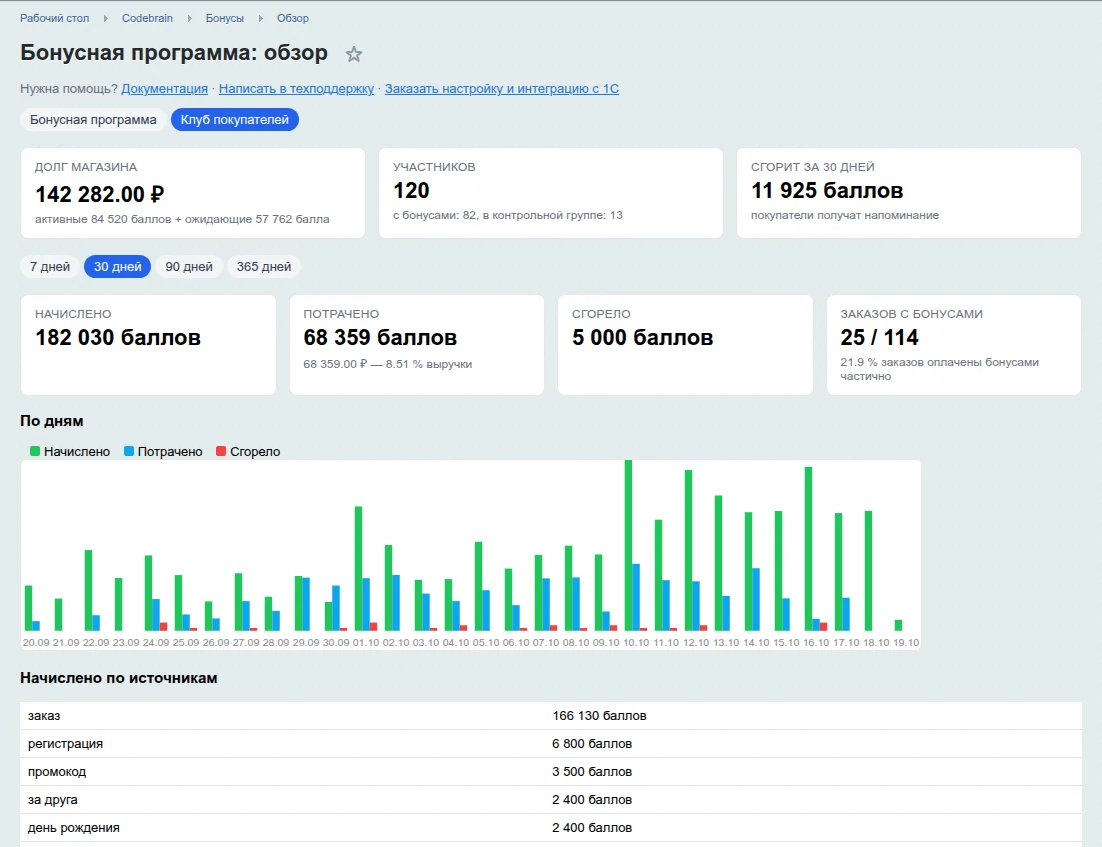Click breadcrumb arrow after Codebrain
The width and height of the screenshot is (1102, 847).
[x=189, y=18]
